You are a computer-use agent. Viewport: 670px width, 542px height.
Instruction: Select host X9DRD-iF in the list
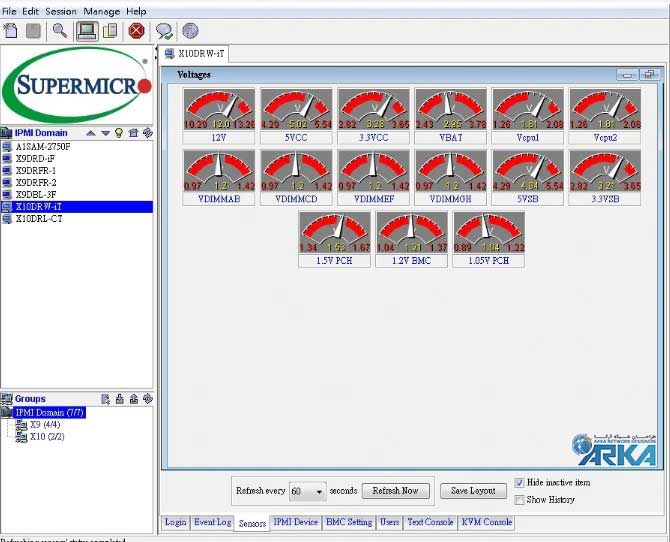pyautogui.click(x=35, y=159)
